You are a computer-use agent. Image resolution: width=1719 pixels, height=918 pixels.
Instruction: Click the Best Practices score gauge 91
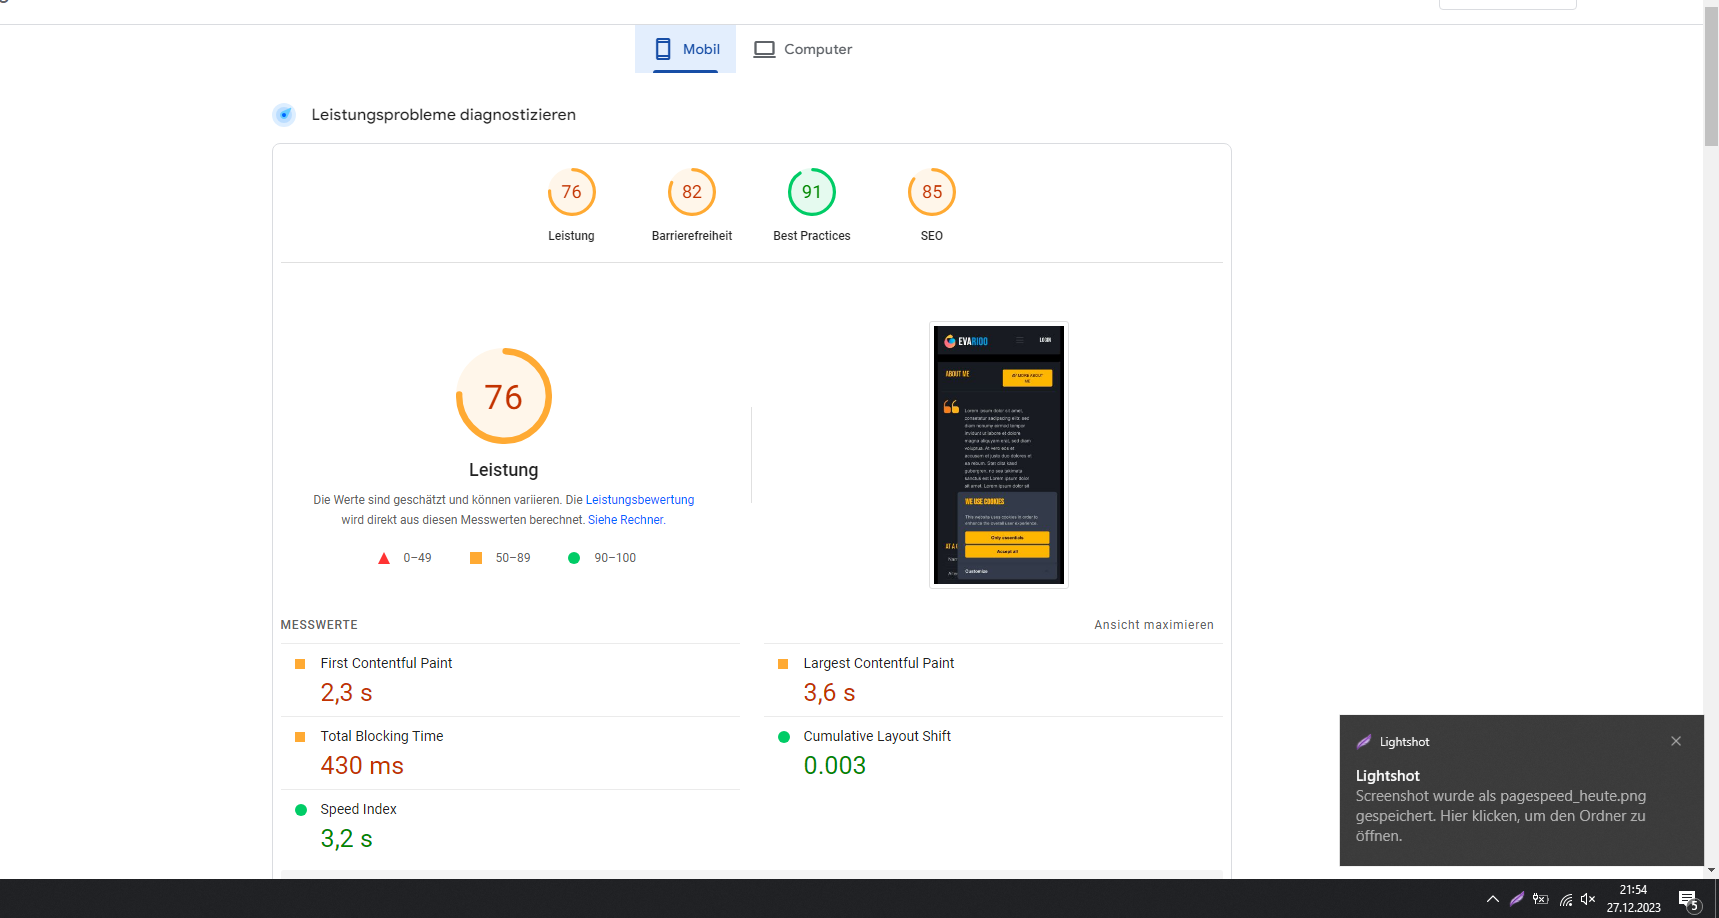(x=811, y=192)
